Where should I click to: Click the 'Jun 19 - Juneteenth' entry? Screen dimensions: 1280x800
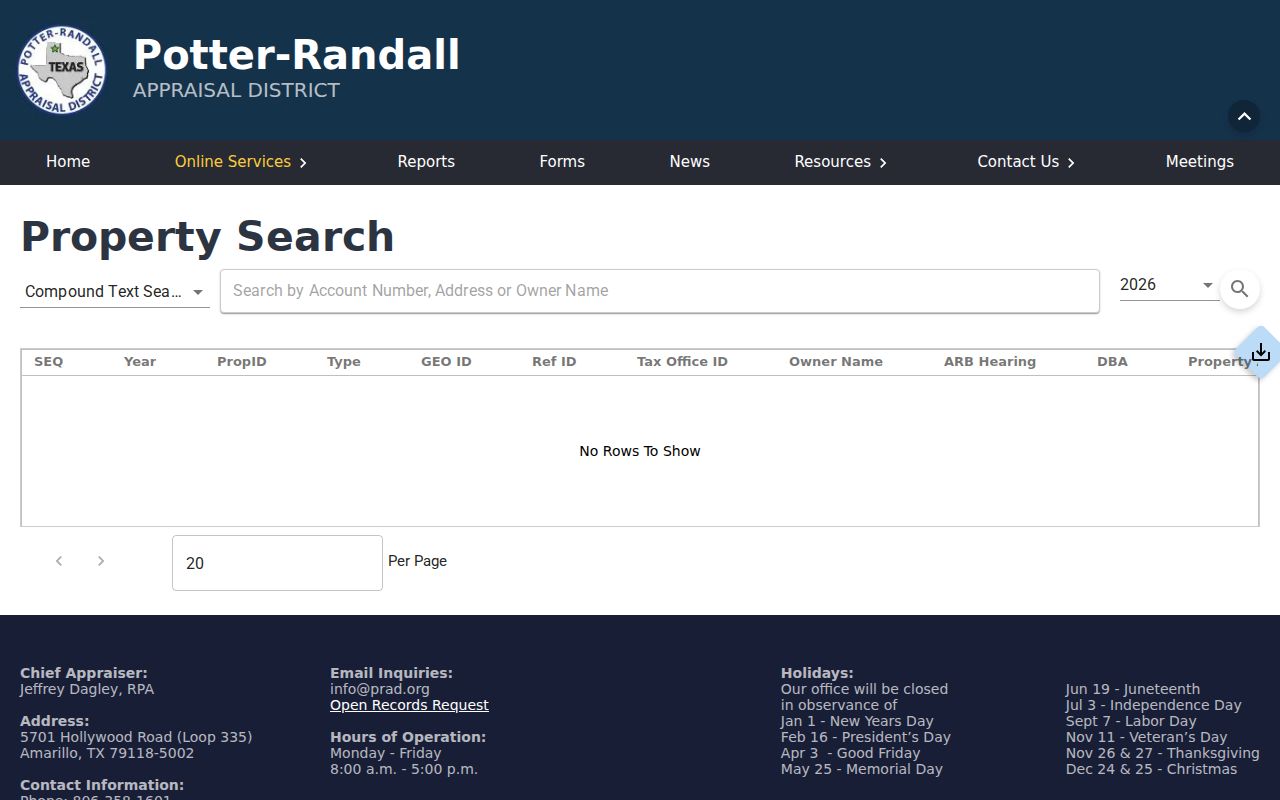click(1133, 689)
